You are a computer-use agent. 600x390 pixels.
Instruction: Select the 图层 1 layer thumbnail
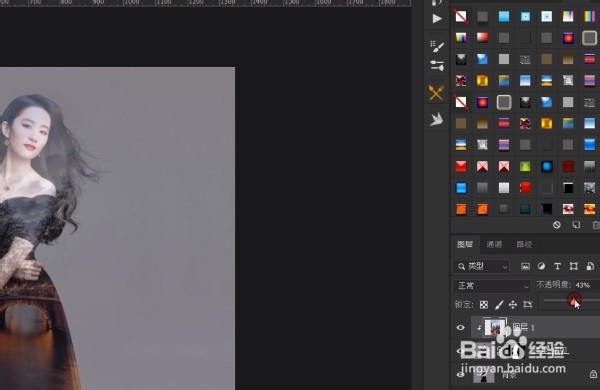point(494,328)
